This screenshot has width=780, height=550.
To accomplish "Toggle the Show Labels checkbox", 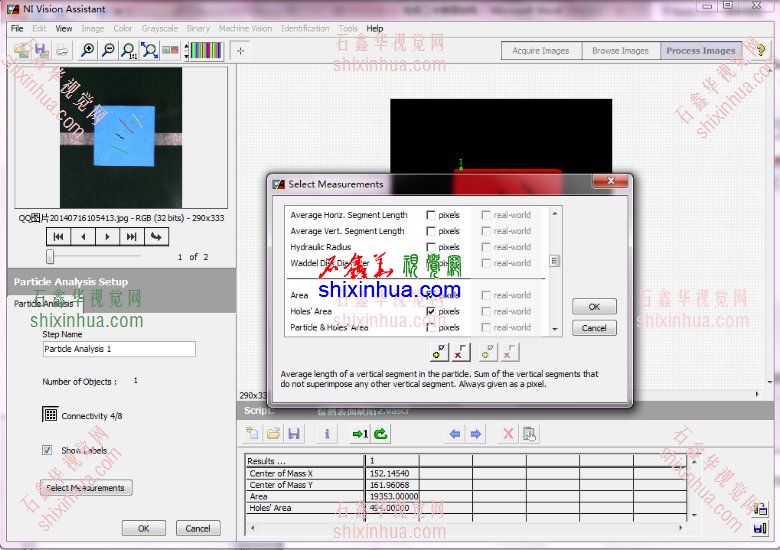I will tap(47, 450).
